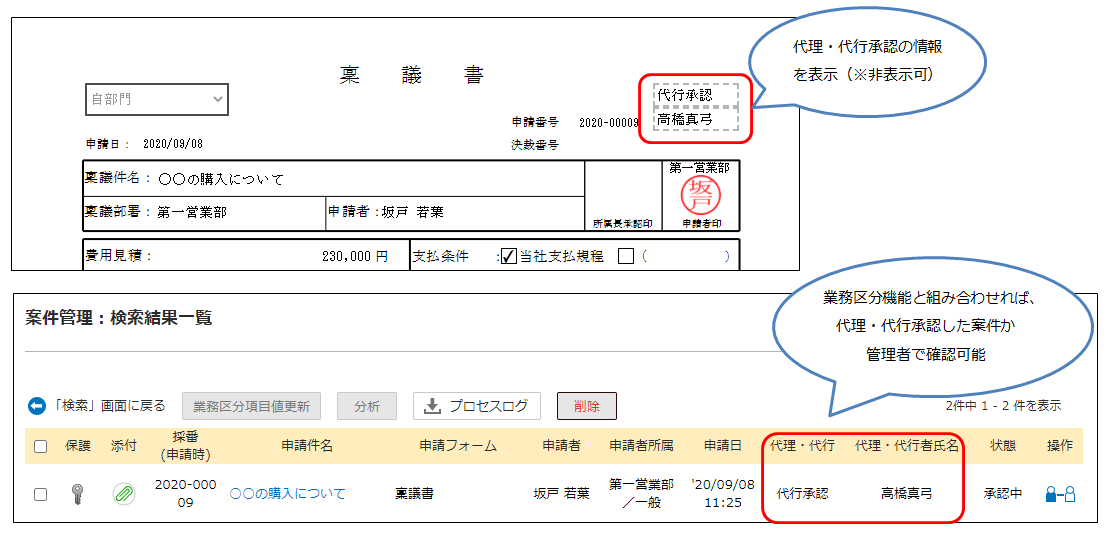Click the 分析 button
This screenshot has height=533, width=1108.
367,406
